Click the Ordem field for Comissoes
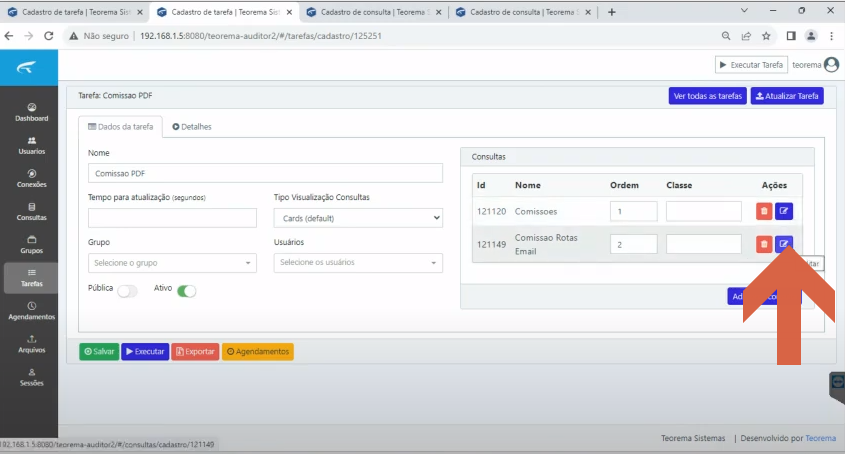 (x=634, y=211)
